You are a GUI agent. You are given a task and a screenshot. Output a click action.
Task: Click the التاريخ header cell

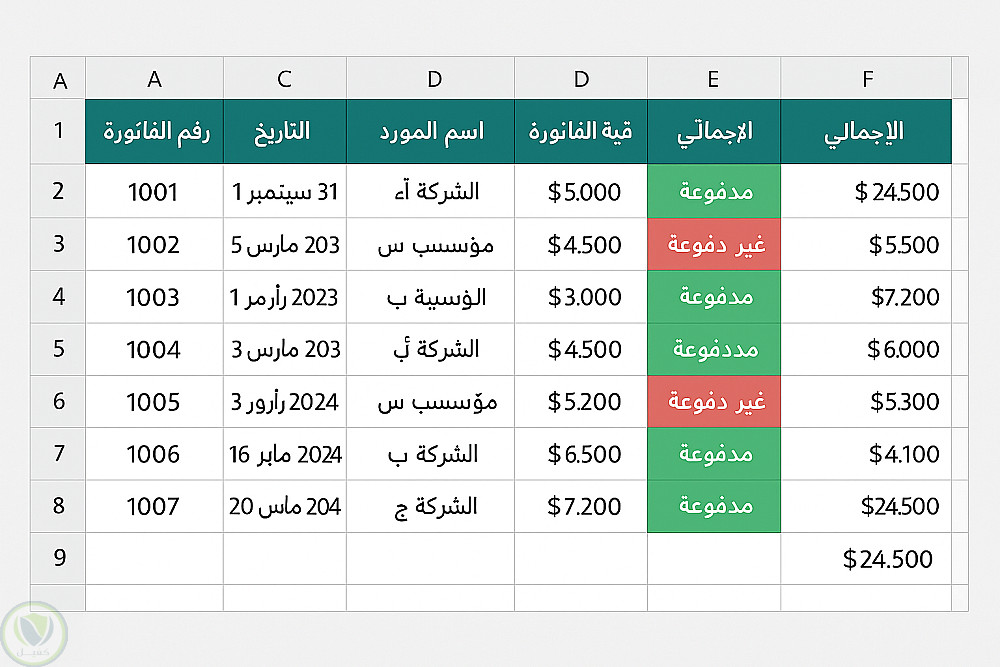pyautogui.click(x=285, y=131)
